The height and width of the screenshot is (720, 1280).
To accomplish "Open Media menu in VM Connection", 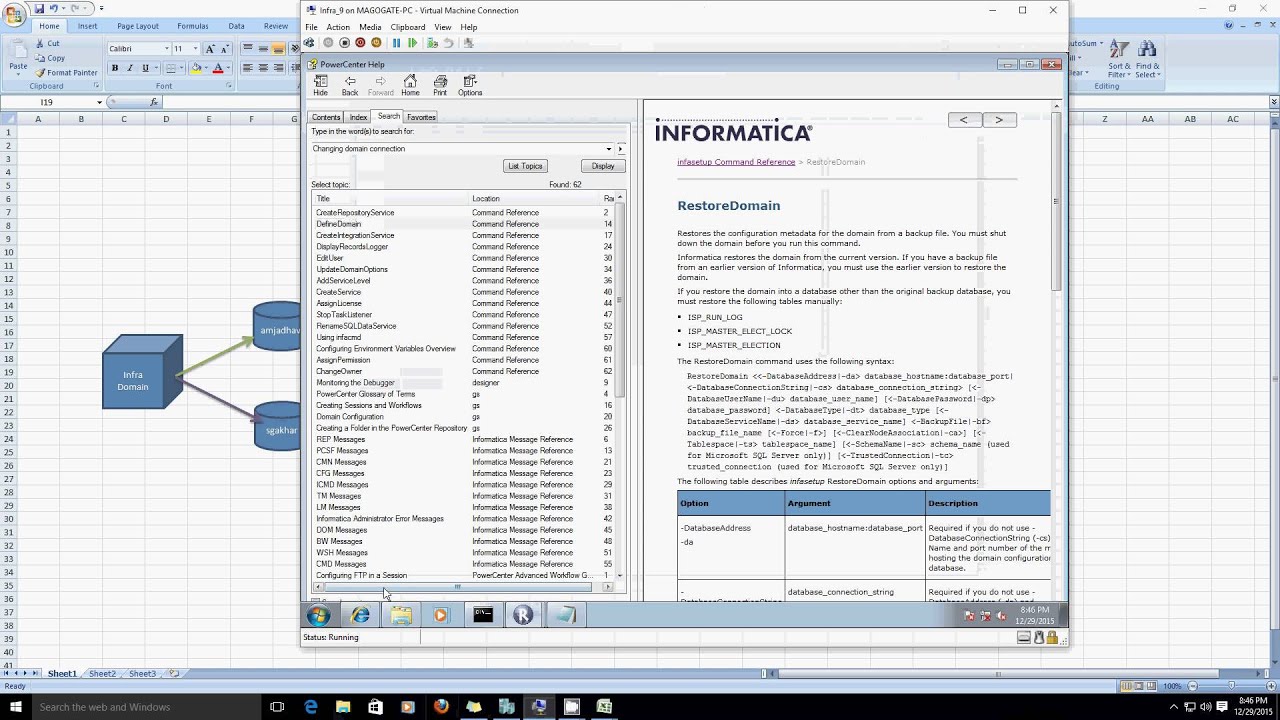I will coord(370,27).
